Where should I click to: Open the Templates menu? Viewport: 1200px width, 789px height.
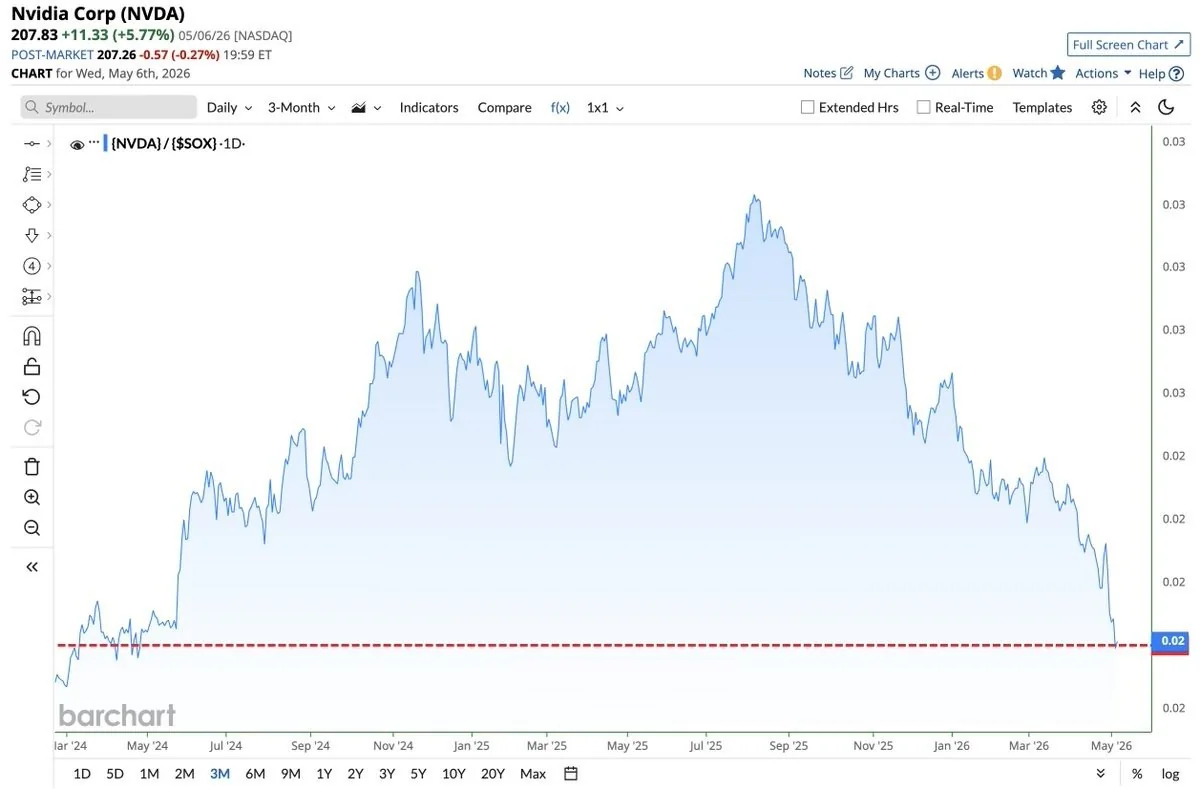click(x=1042, y=107)
